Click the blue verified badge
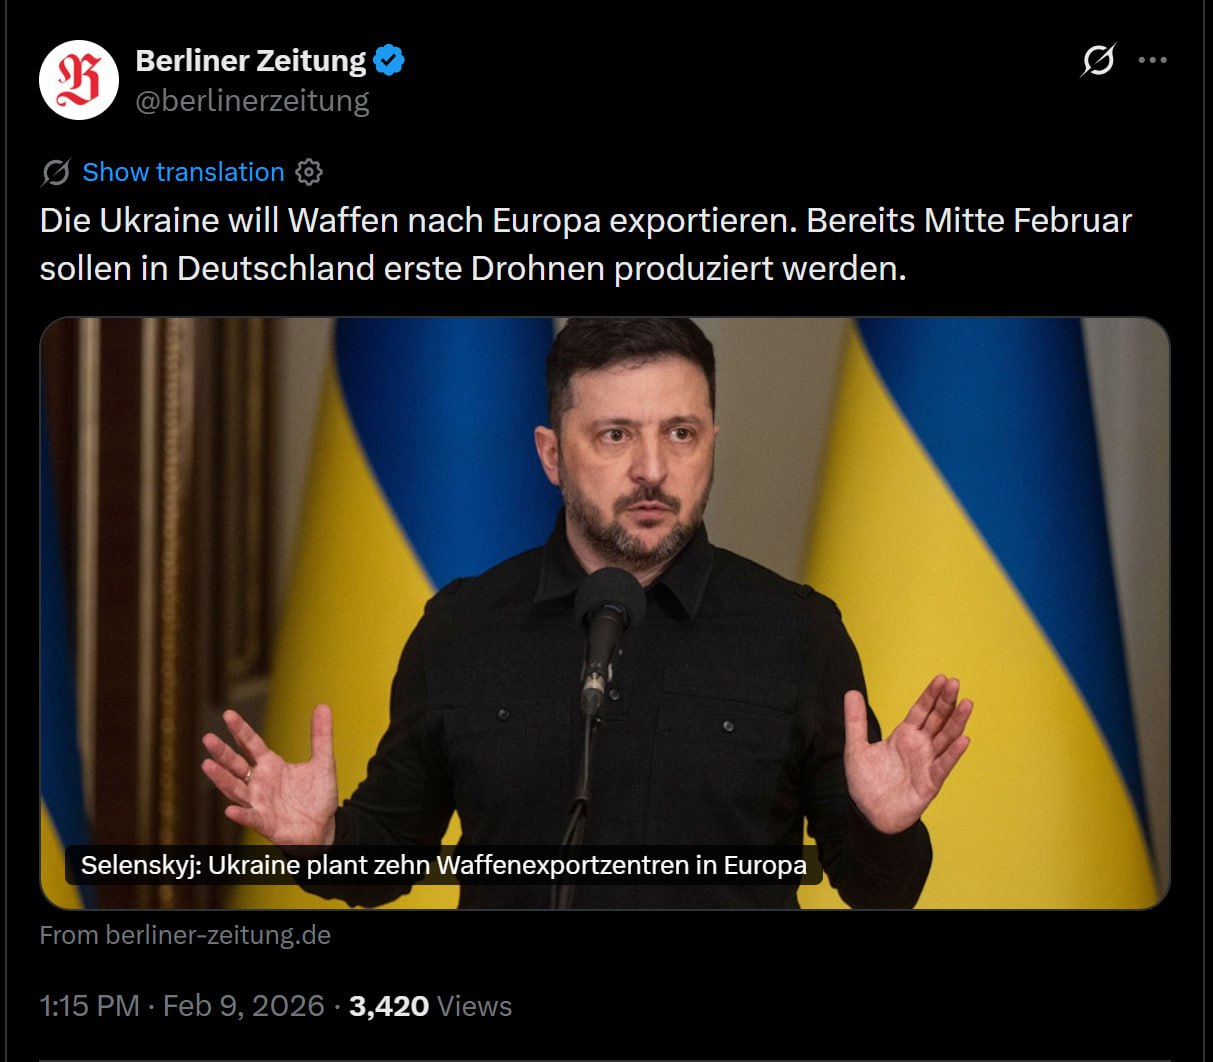This screenshot has height=1062, width=1213. [x=389, y=61]
